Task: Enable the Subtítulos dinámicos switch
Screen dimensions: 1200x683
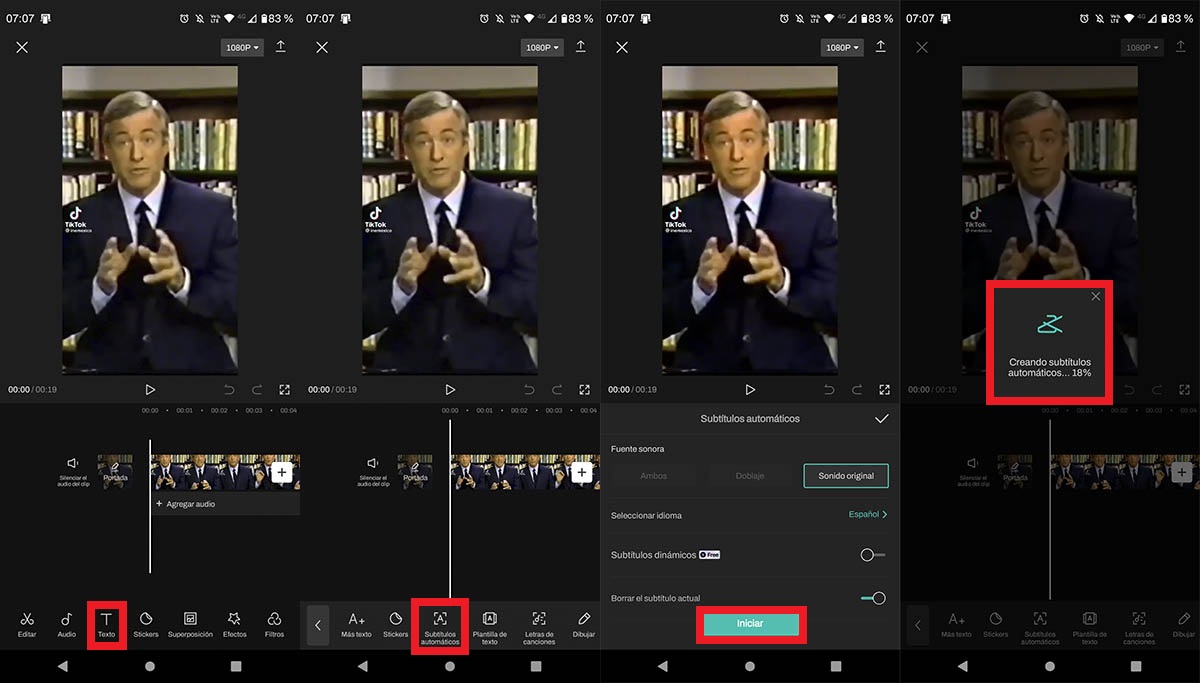Action: (872, 555)
